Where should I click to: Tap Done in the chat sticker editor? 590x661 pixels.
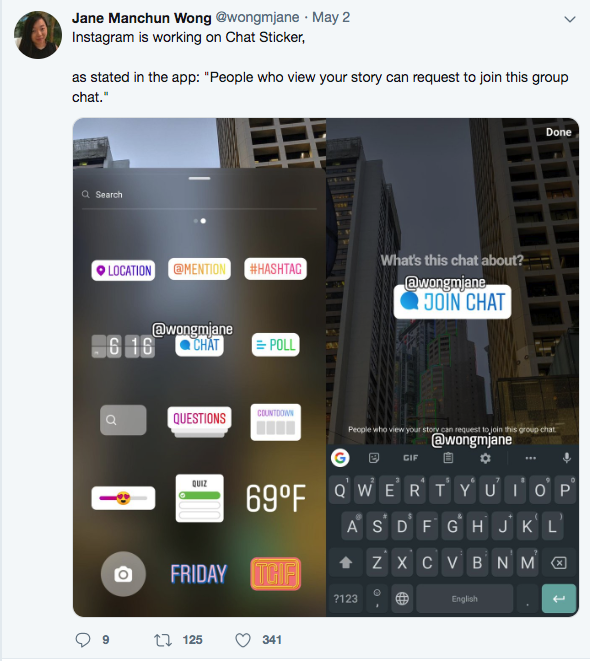(558, 132)
